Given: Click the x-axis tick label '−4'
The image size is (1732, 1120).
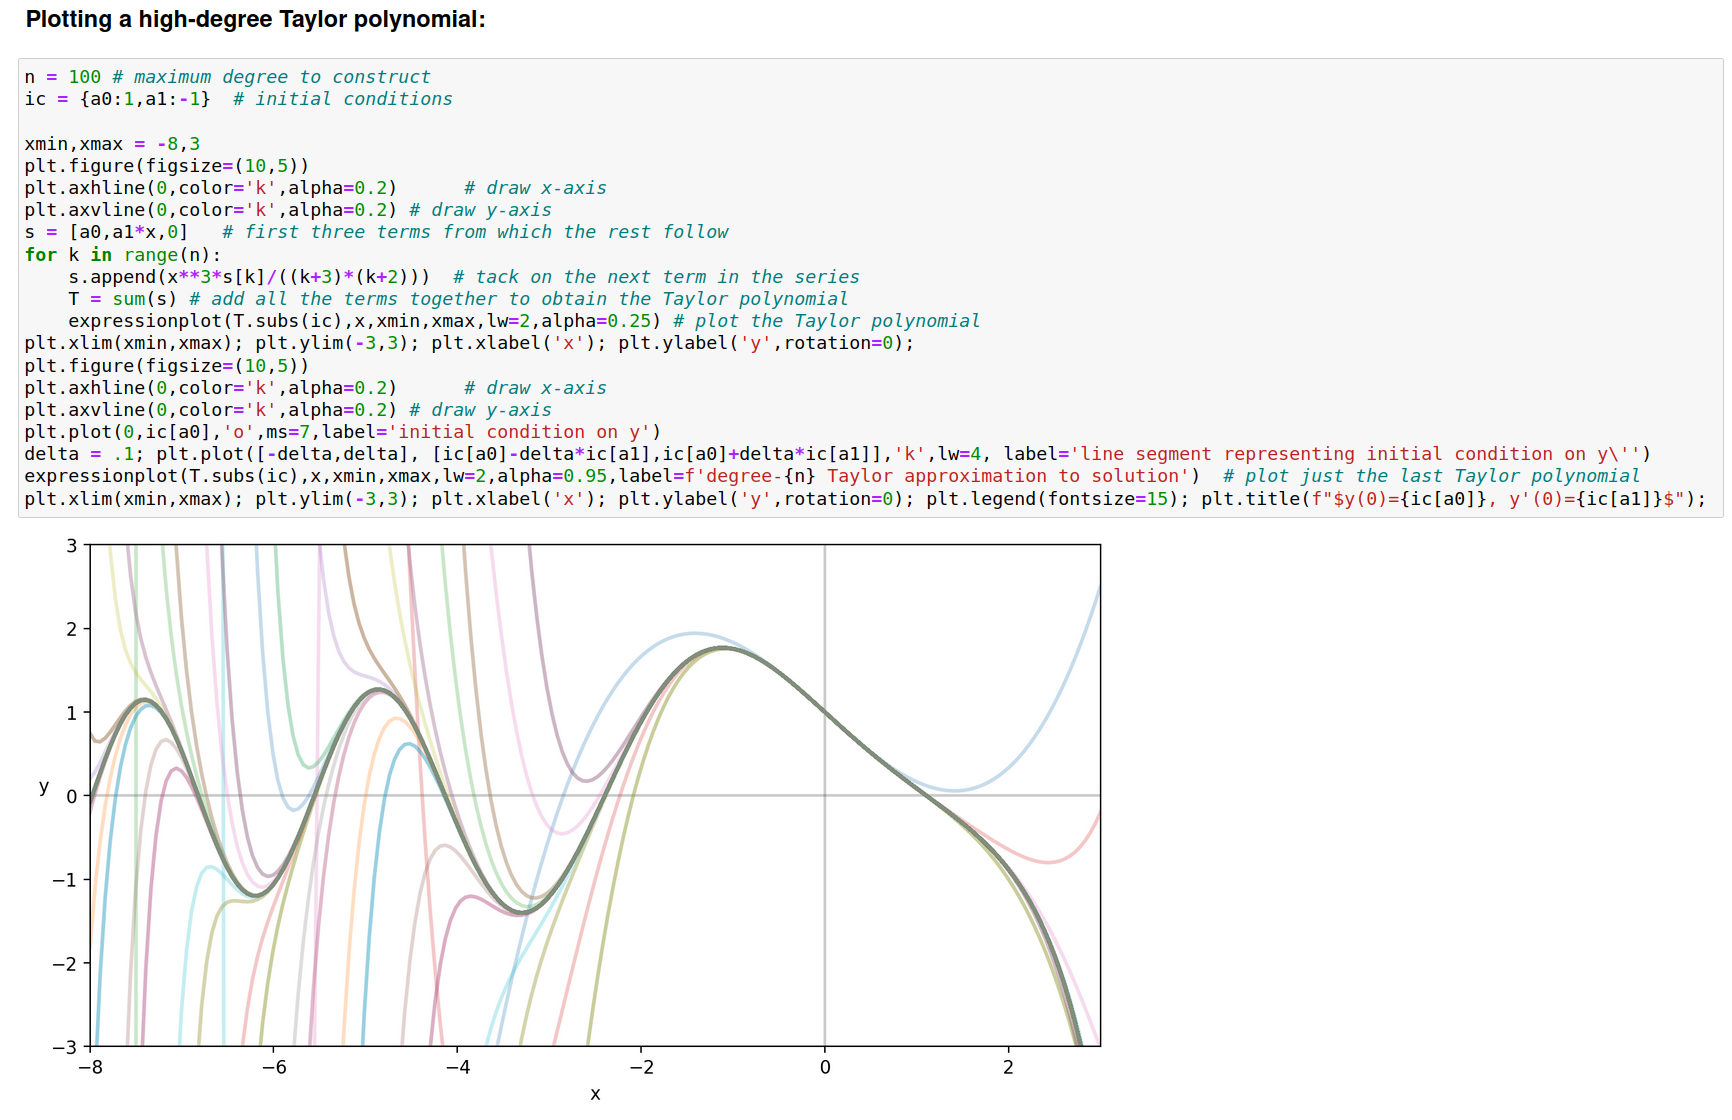Looking at the screenshot, I should pyautogui.click(x=458, y=1067).
